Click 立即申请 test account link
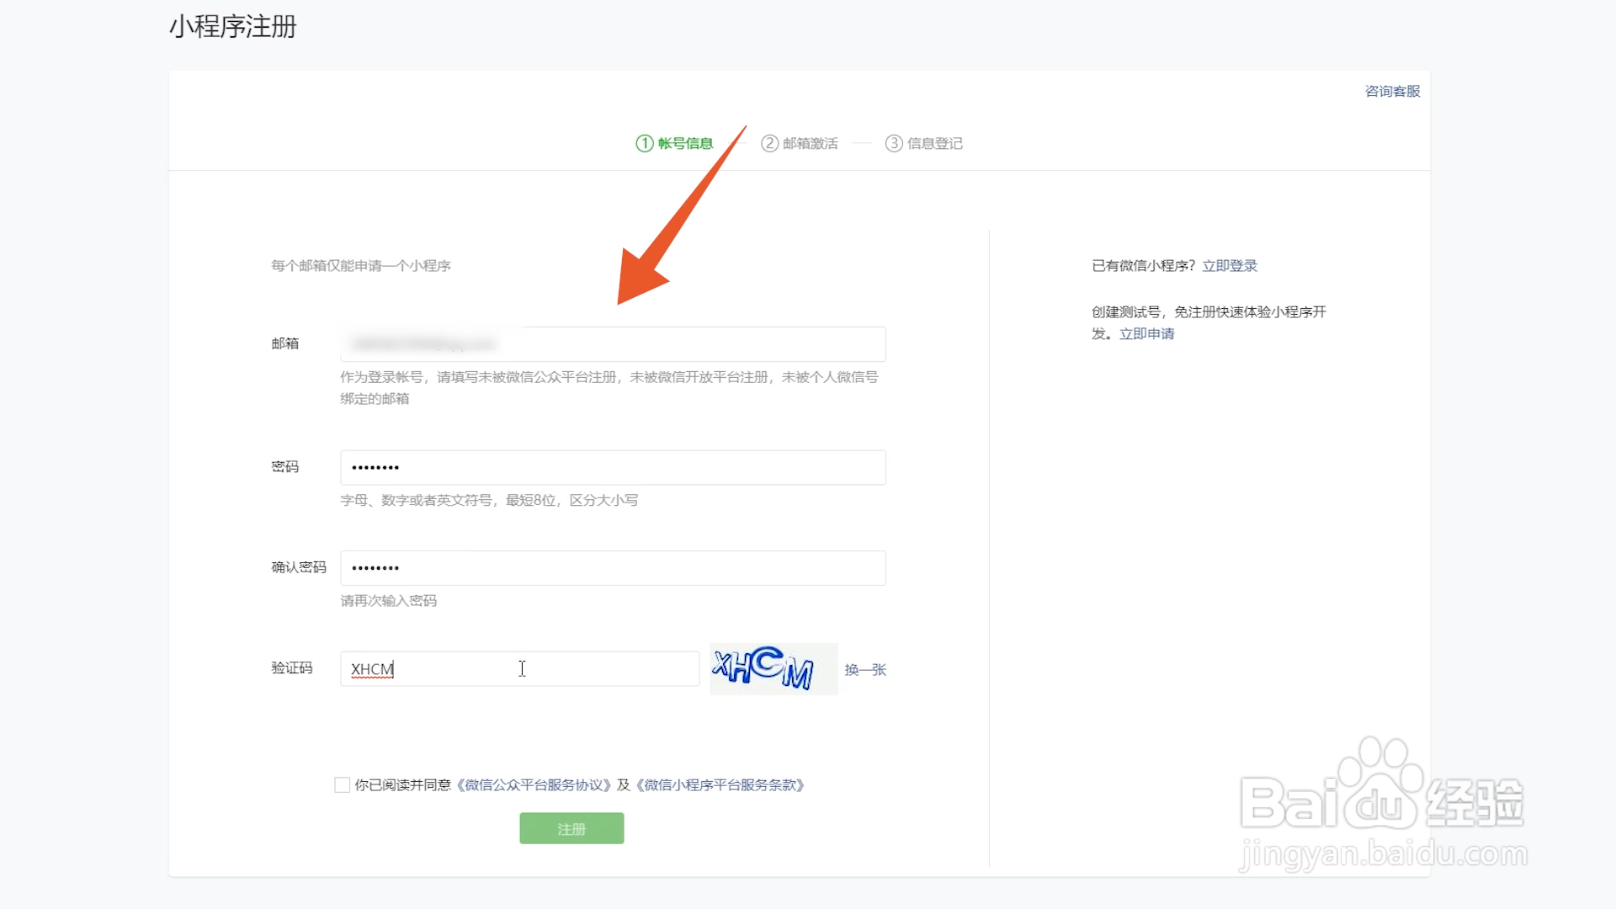This screenshot has width=1616, height=909. [x=1146, y=334]
